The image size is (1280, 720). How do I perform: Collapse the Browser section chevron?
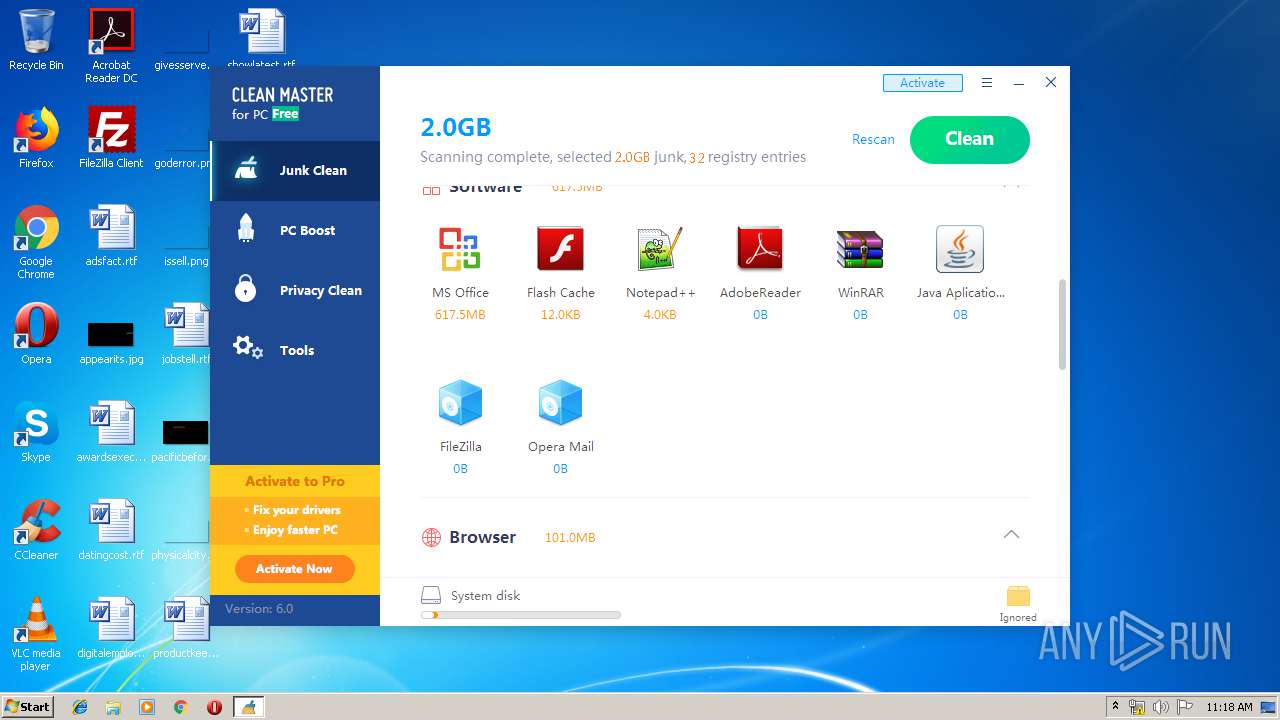point(1011,535)
